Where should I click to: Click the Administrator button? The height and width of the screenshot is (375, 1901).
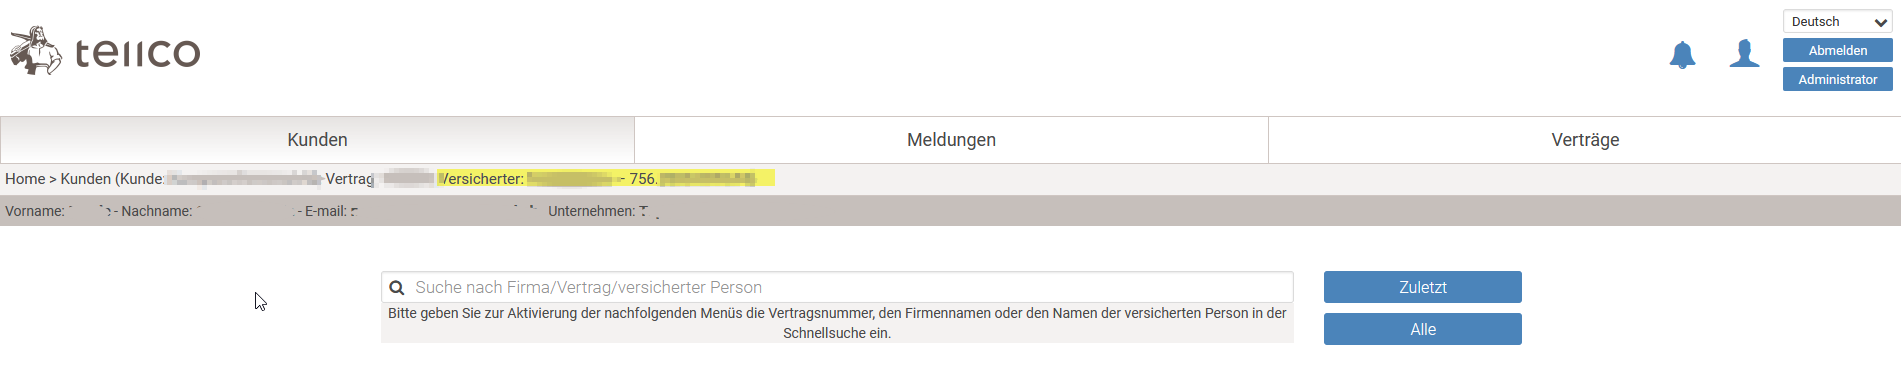(1837, 79)
